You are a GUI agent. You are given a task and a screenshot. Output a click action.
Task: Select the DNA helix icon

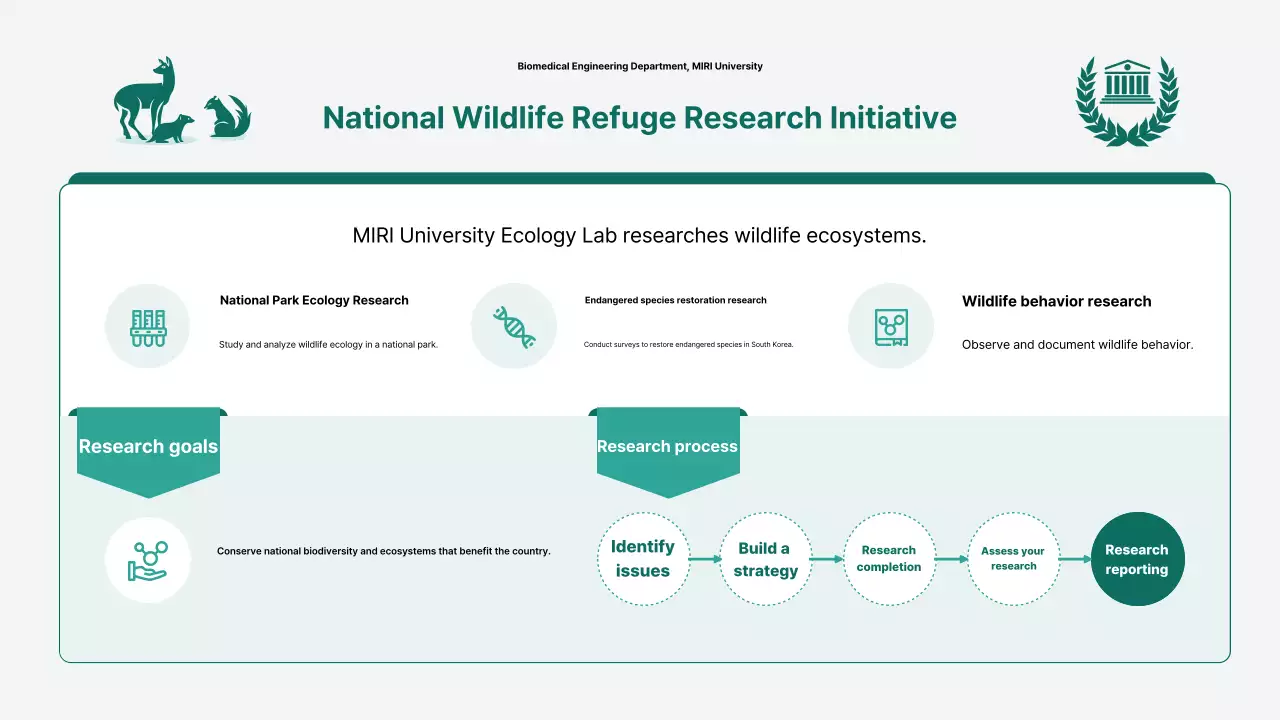(x=514, y=326)
